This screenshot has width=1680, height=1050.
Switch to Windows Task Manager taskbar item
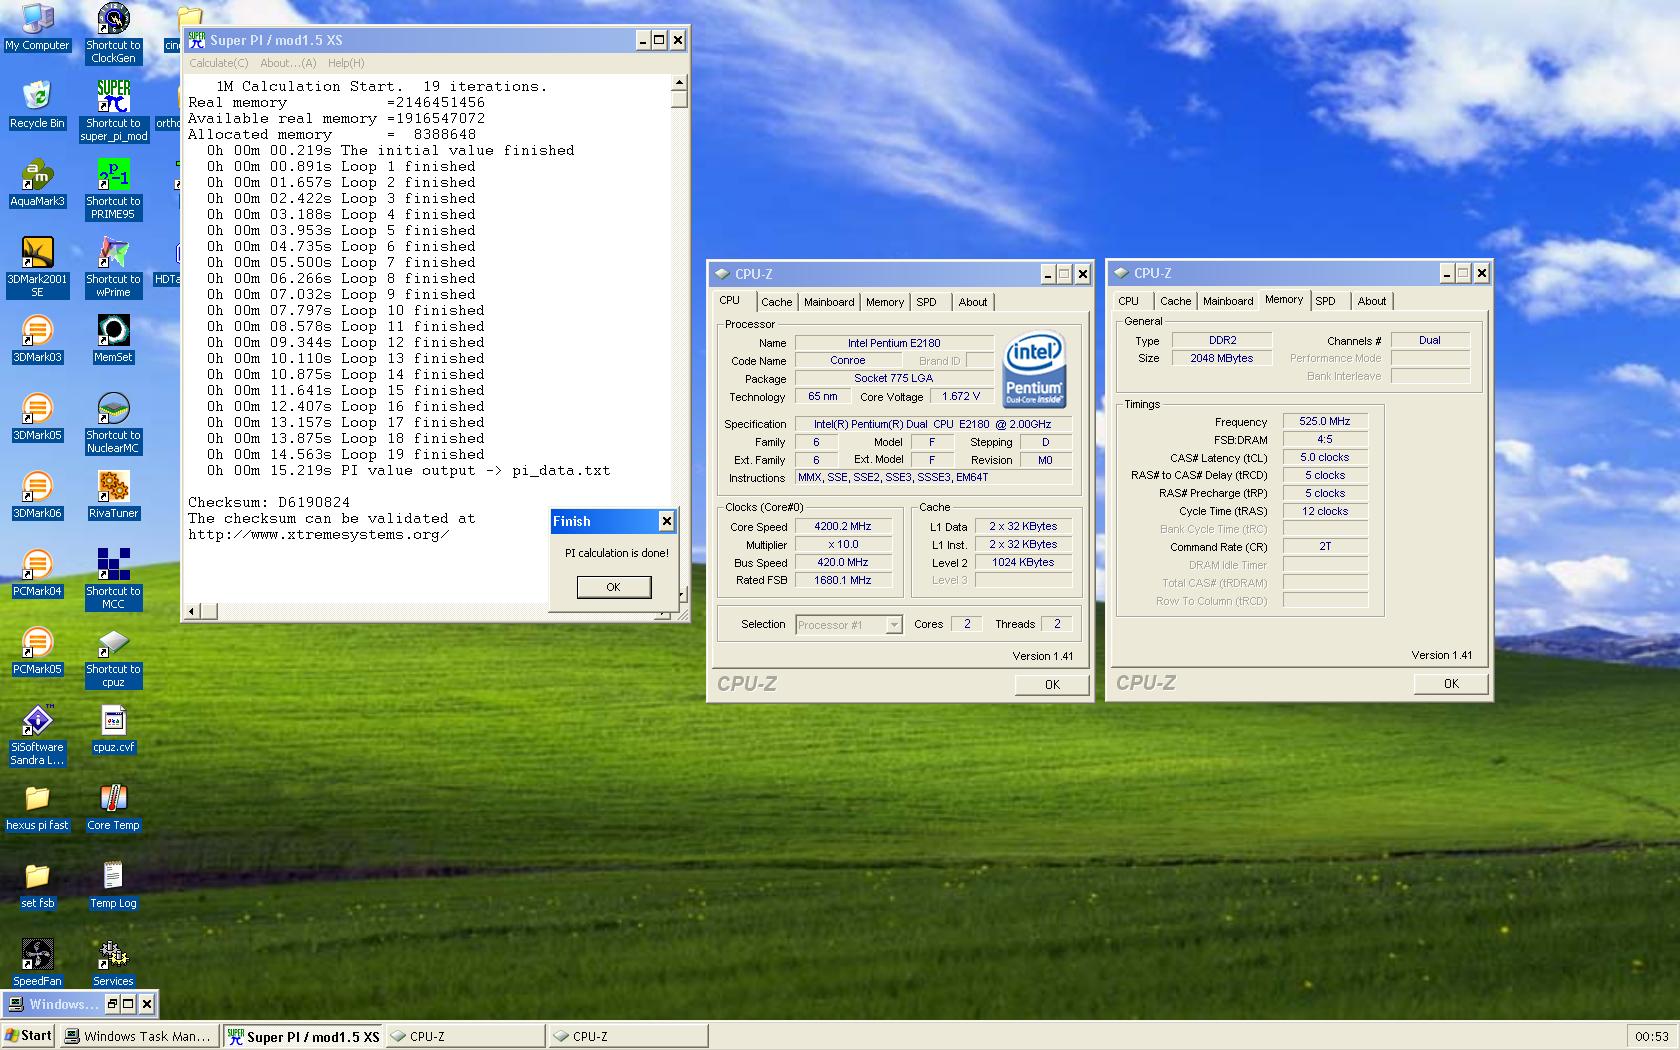coord(138,1036)
